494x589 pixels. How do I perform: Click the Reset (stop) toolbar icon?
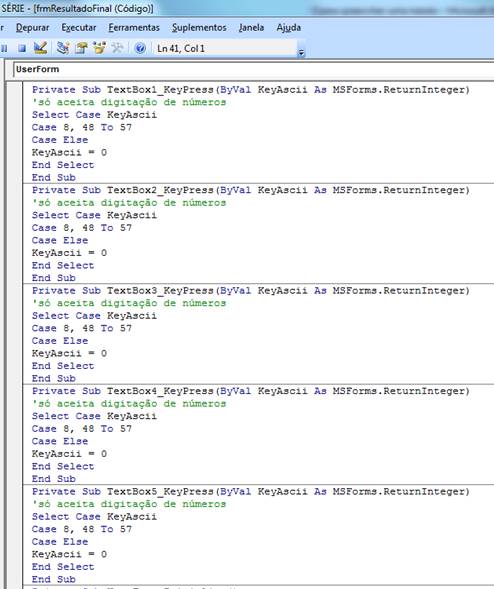[22, 48]
